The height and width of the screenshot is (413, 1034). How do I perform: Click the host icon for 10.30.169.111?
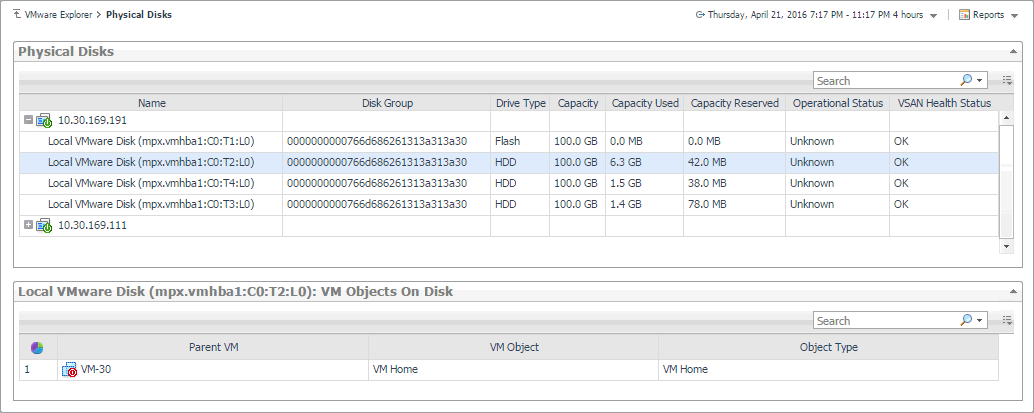tap(44, 226)
